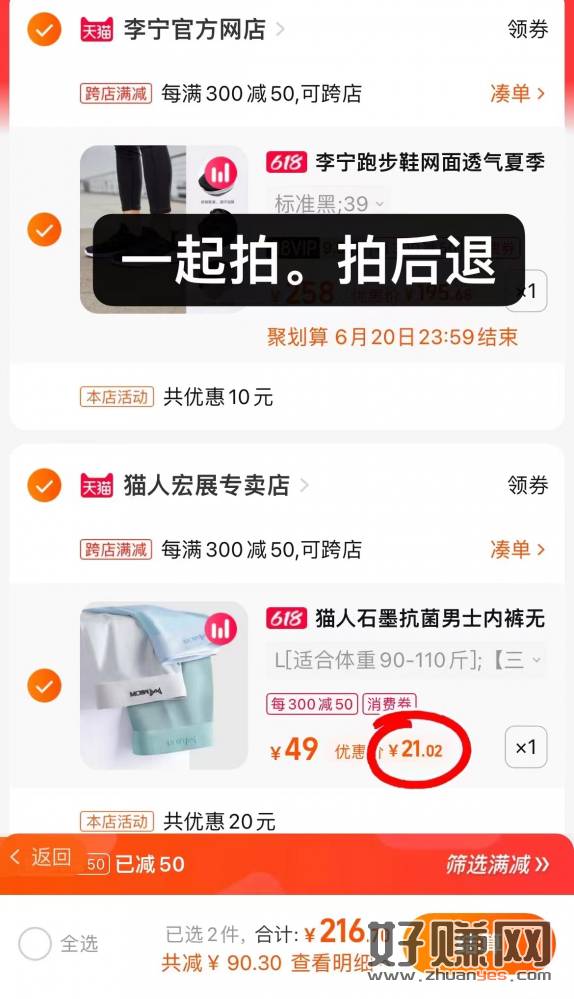Open the underwear product thumbnail
The width and height of the screenshot is (574, 999).
(x=164, y=686)
